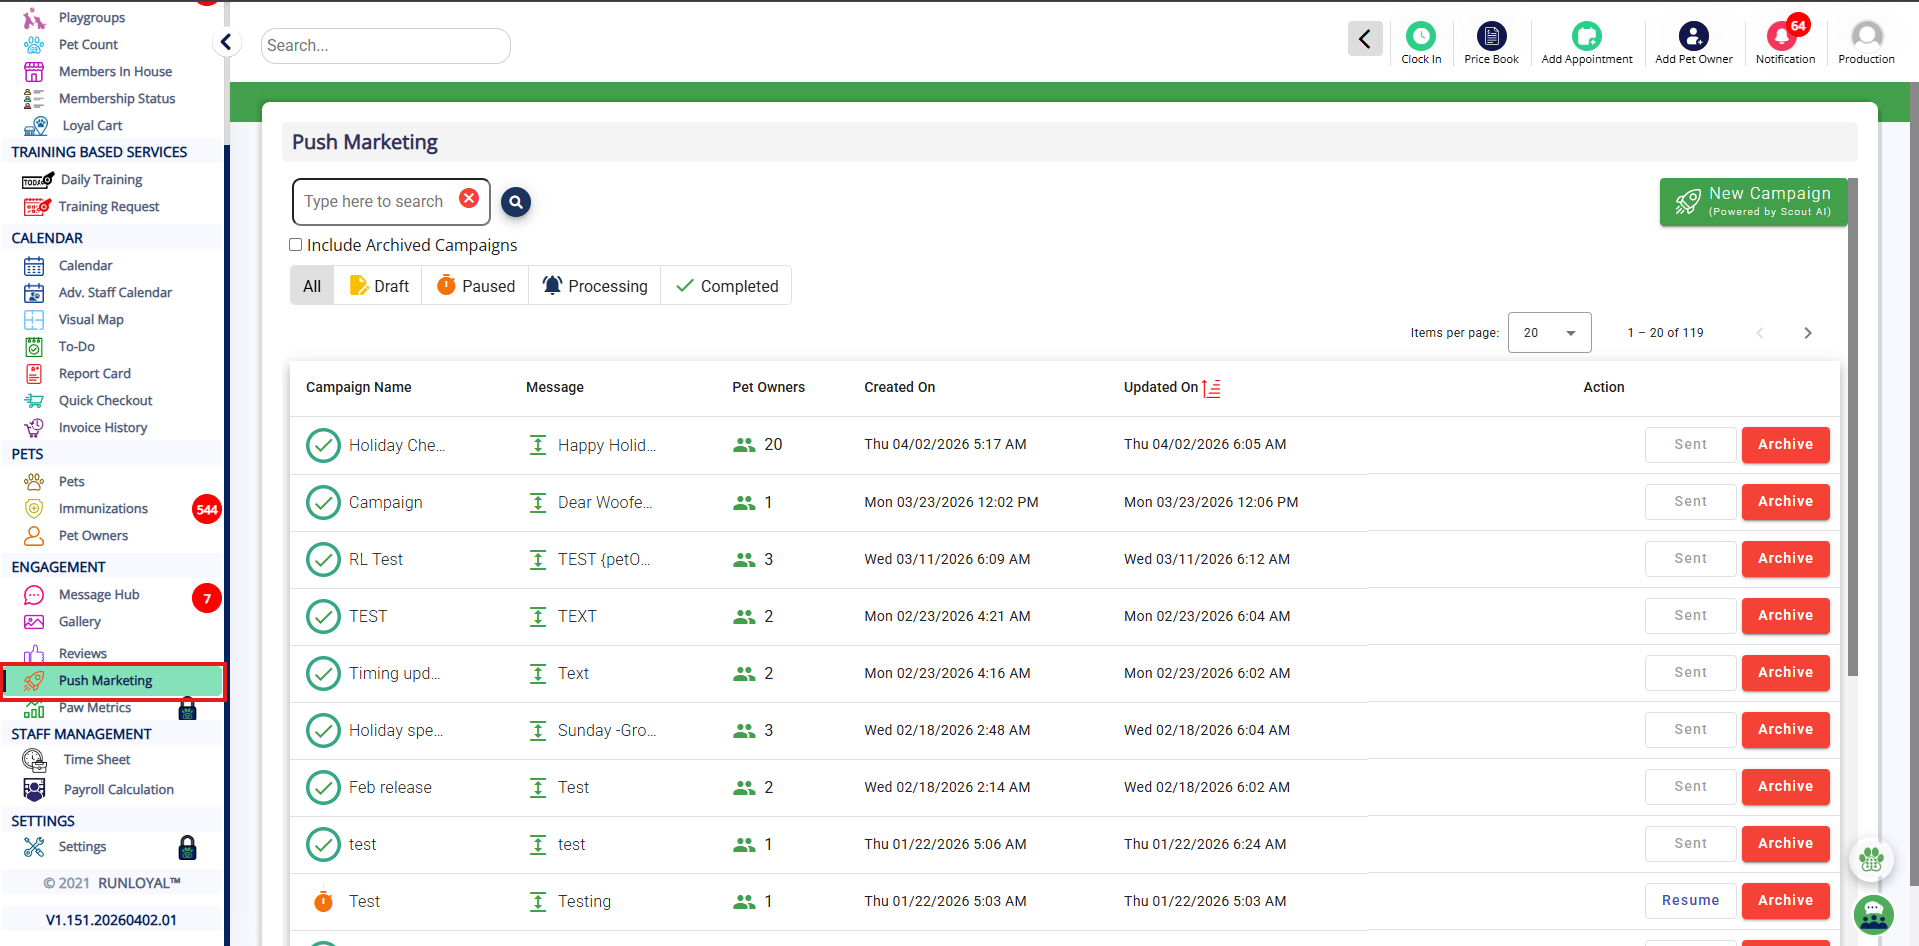Select the Processing filter tab
The width and height of the screenshot is (1919, 946).
point(595,286)
